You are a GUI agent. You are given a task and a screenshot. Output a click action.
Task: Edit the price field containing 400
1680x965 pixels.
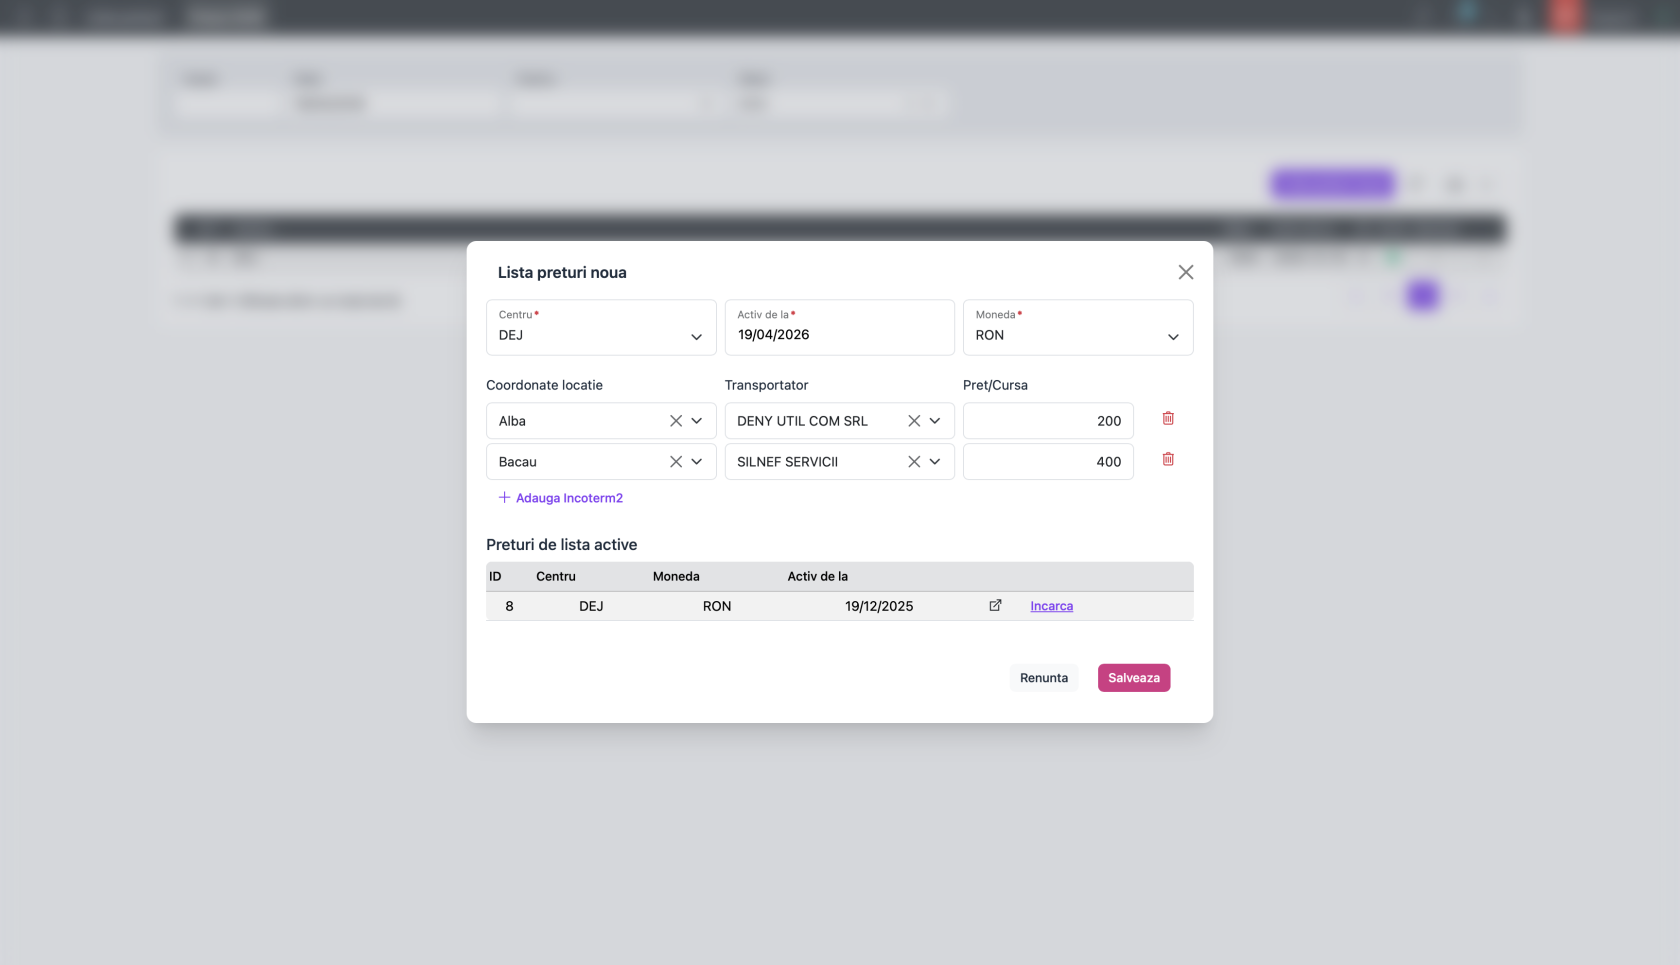[1048, 462]
